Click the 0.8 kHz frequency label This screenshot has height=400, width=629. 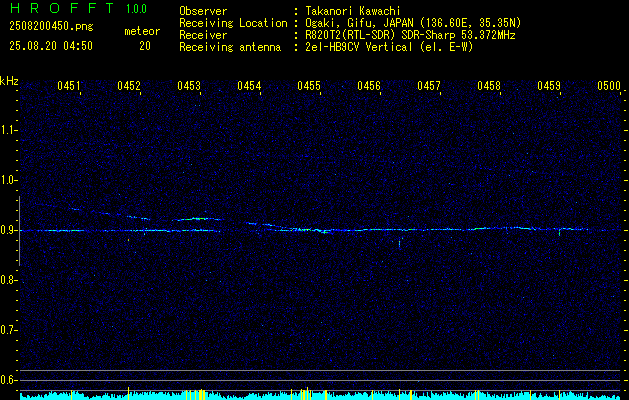point(8,280)
